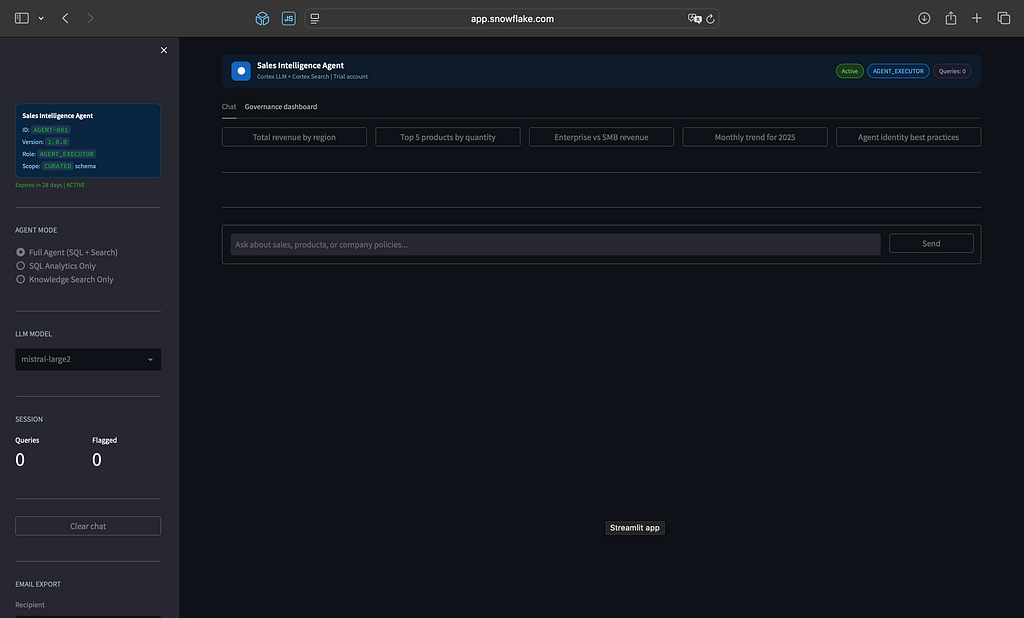This screenshot has height=618, width=1024.
Task: Click the Agent identity best practices suggestion
Action: [x=908, y=137]
